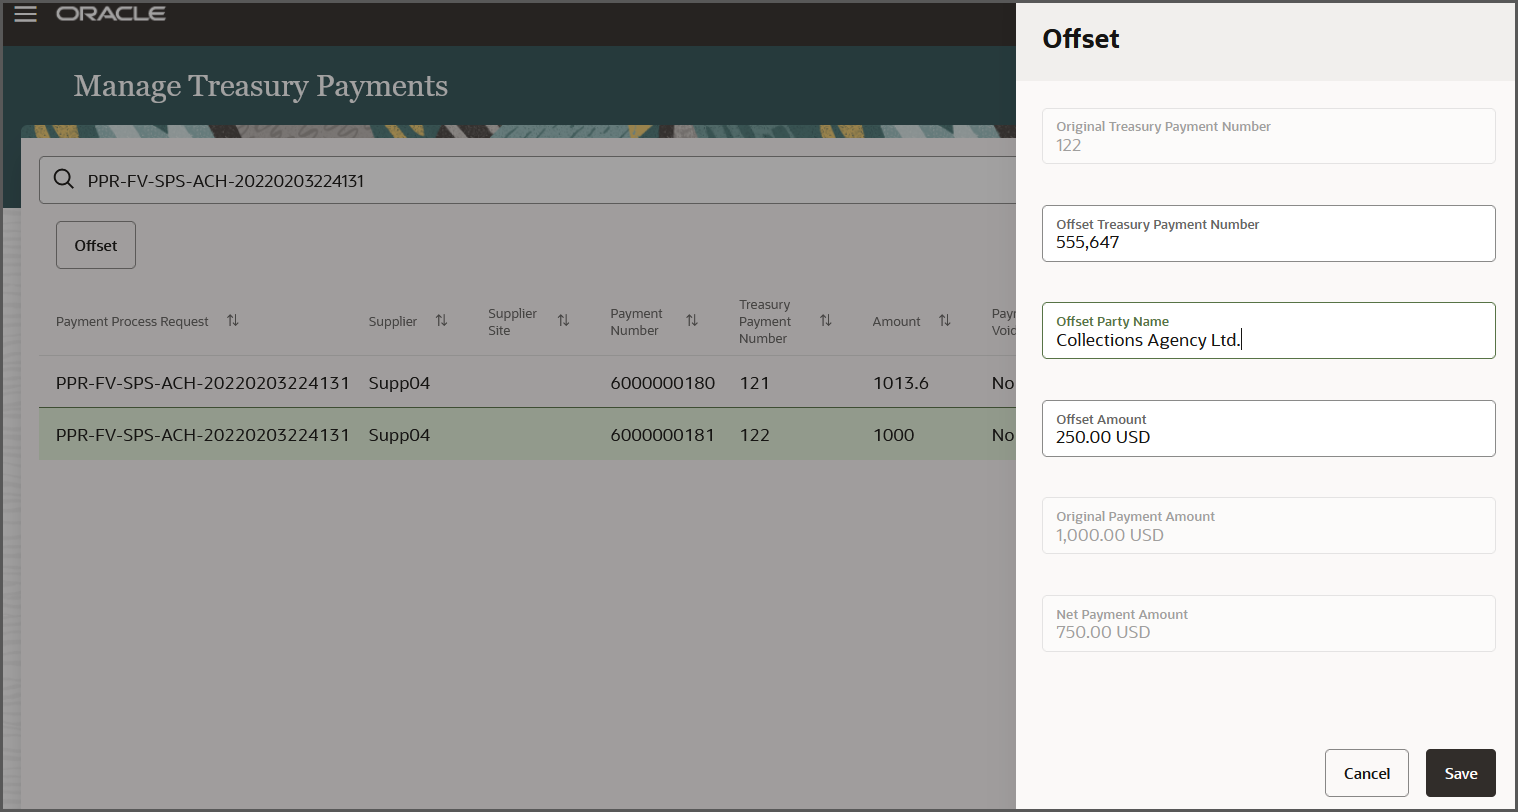Select payment number 6000000180 cell
Screen dimensions: 1518x812
pos(662,383)
